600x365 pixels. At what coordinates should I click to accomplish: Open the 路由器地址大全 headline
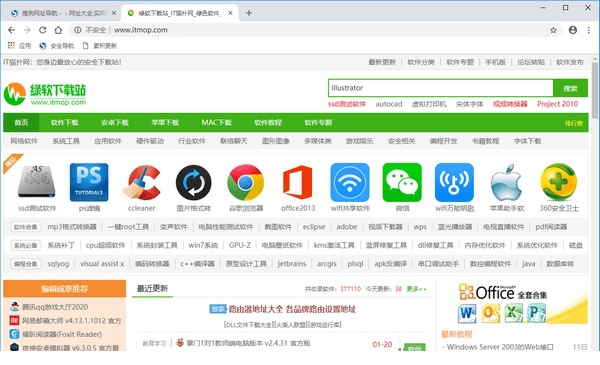pyautogui.click(x=292, y=309)
